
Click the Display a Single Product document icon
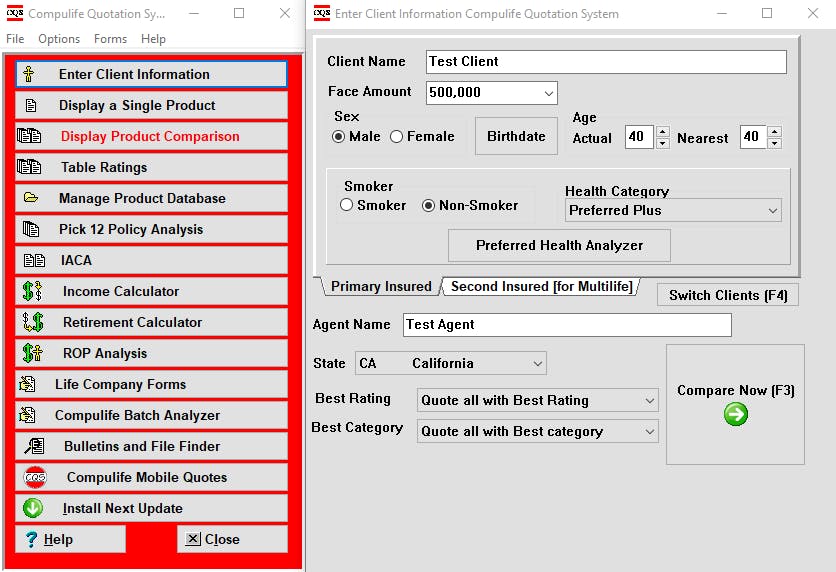pyautogui.click(x=31, y=106)
